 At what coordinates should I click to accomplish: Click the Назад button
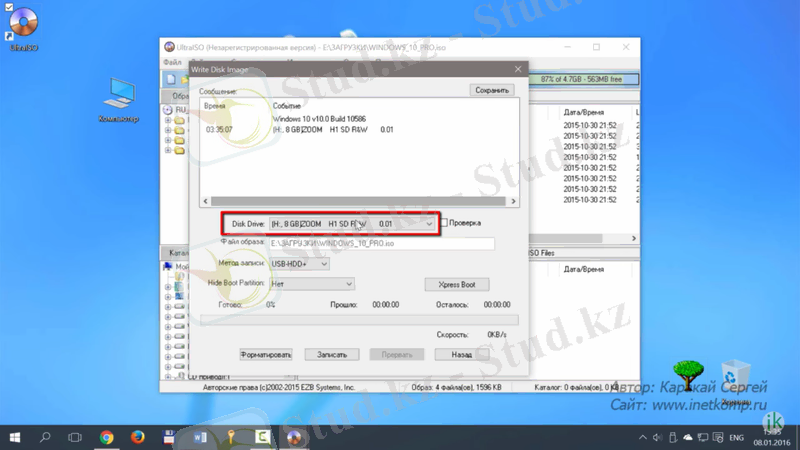462,355
